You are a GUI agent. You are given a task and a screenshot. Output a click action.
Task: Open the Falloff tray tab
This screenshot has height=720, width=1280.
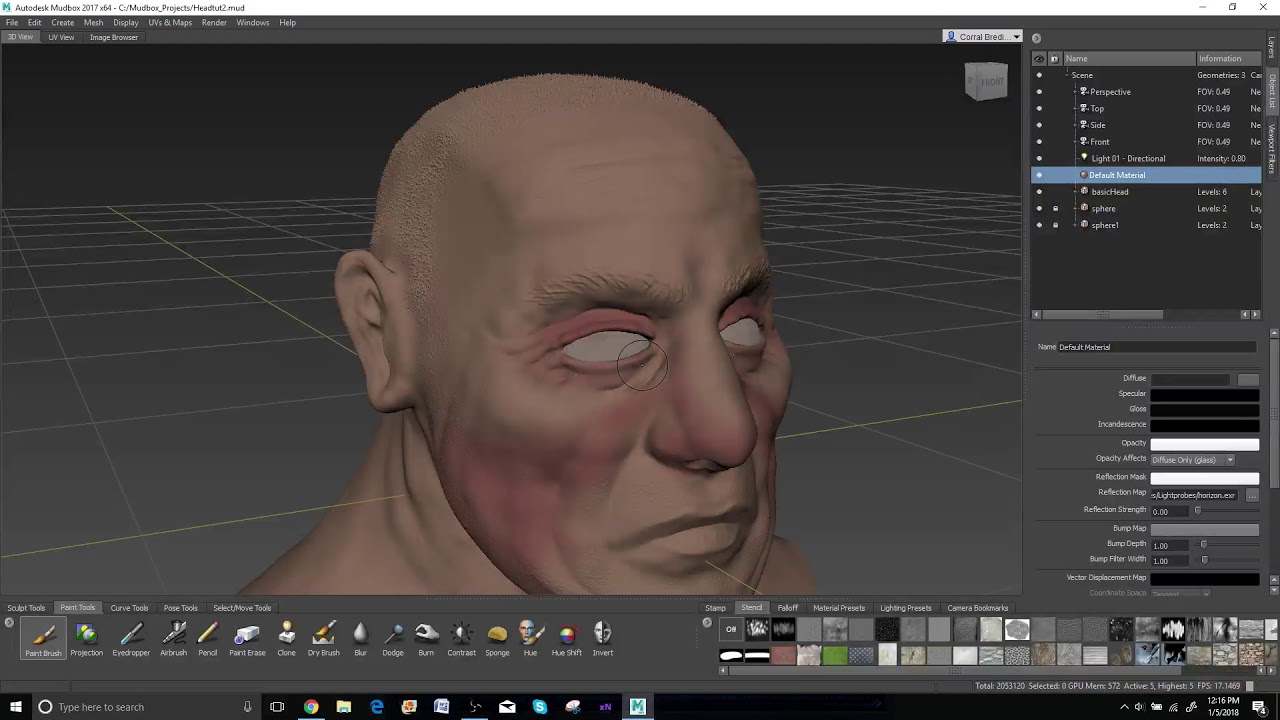click(x=788, y=608)
